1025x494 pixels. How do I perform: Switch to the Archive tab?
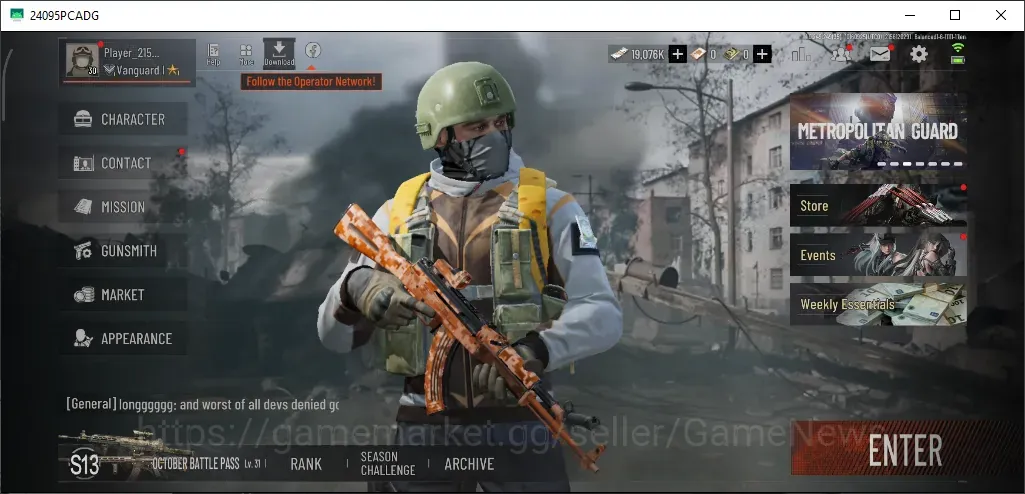pos(469,464)
